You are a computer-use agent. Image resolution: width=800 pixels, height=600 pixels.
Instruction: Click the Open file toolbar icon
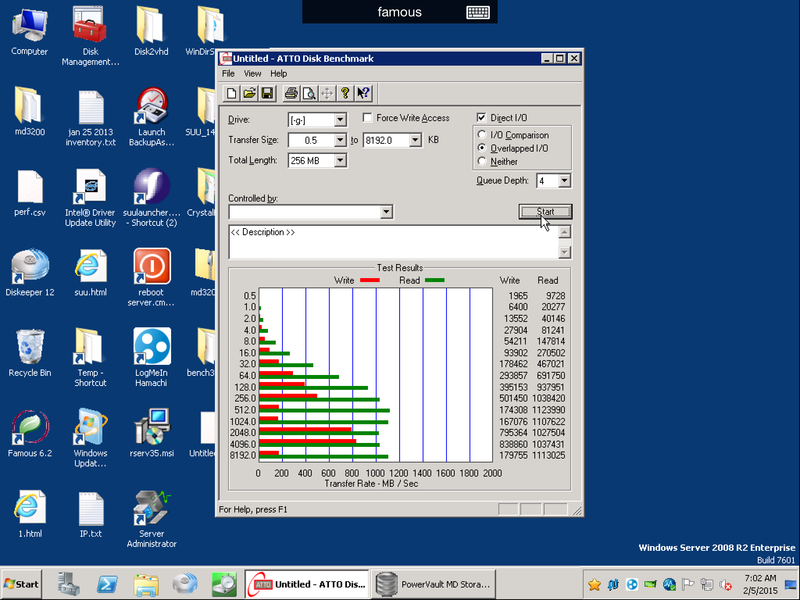click(x=250, y=93)
